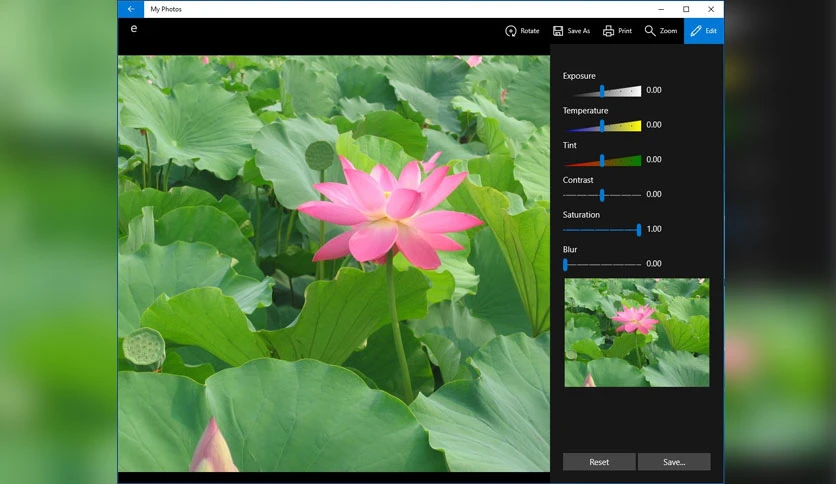Click the Exposure value 0.00

click(654, 90)
